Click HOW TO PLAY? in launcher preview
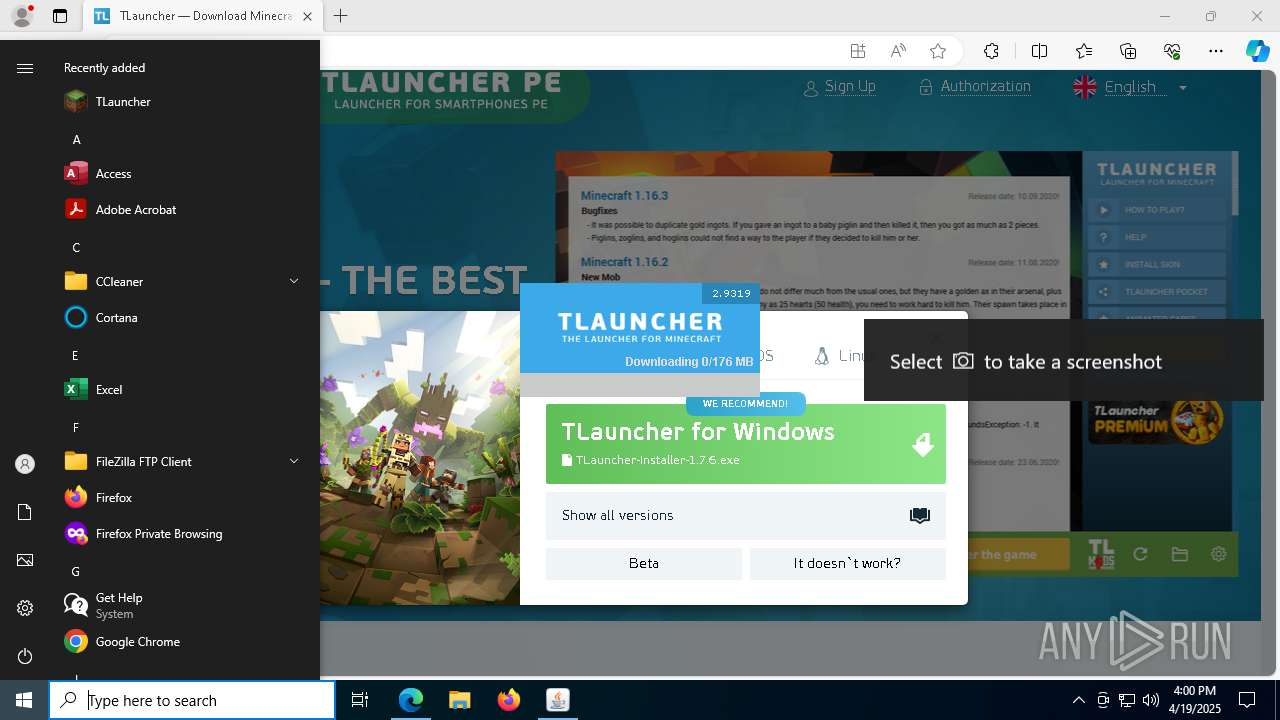The width and height of the screenshot is (1280, 720). (x=1157, y=210)
